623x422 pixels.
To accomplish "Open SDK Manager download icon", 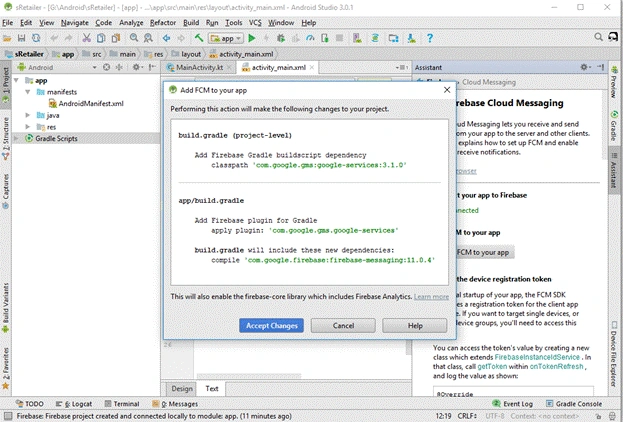I will point(411,38).
